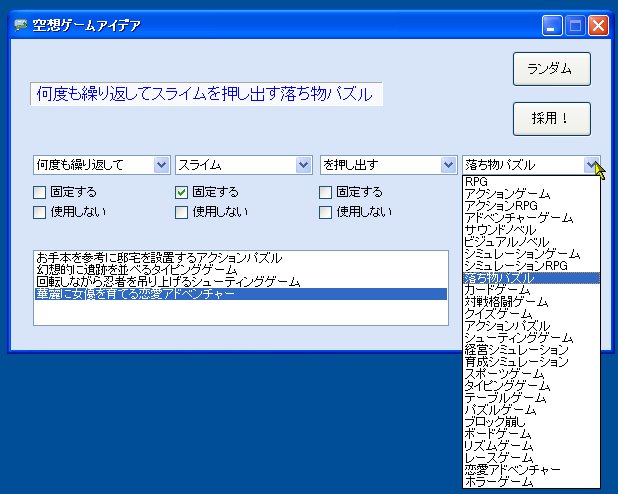618x494 pixels.
Task: Pick ビジュアルノベル from the list
Action: (531, 242)
